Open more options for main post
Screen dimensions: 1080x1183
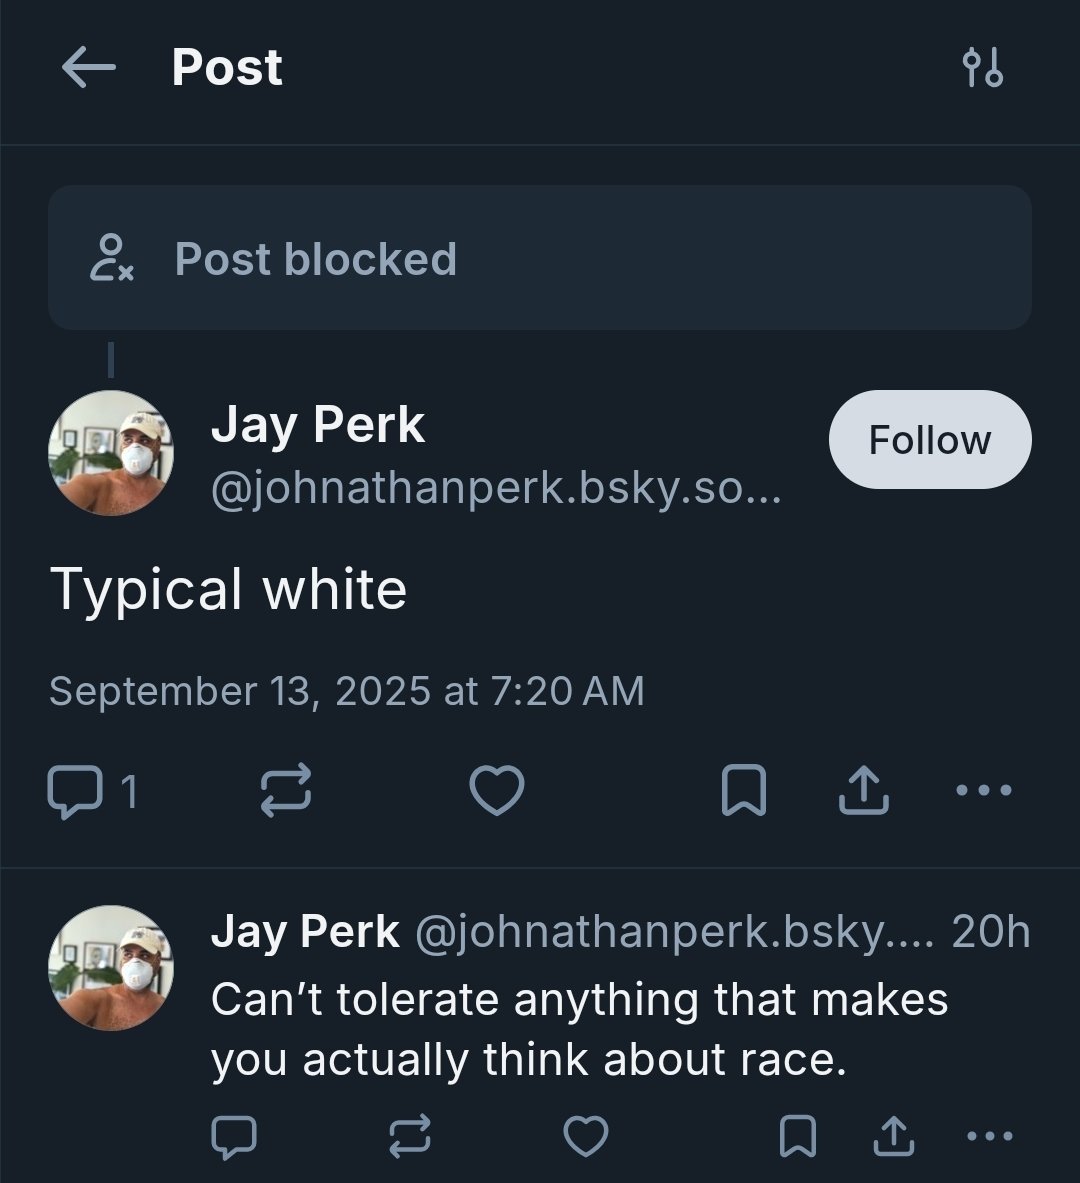[984, 791]
